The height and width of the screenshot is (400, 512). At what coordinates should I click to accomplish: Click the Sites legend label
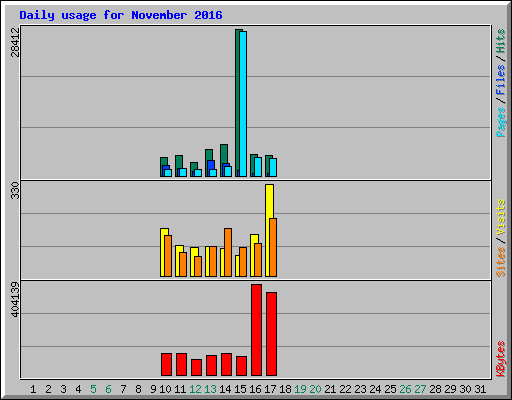501,262
